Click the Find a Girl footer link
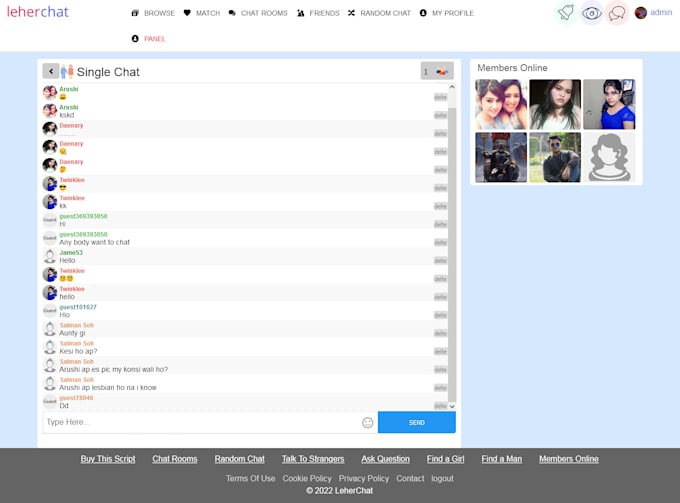Screen dimensions: 680x503 445,459
